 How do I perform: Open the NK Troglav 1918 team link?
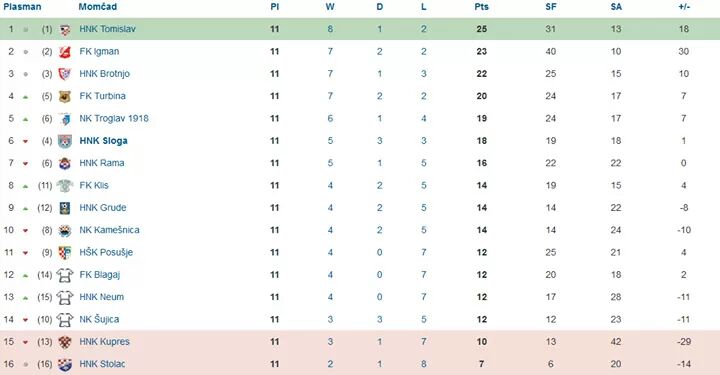click(x=114, y=118)
